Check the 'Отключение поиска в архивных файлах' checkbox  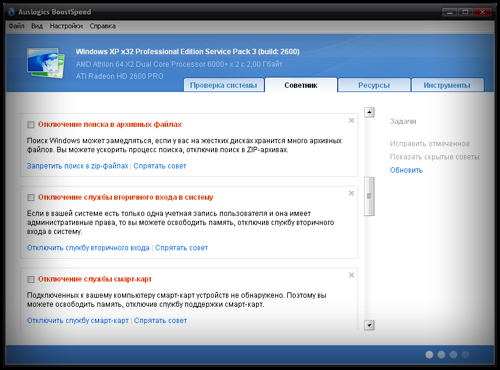[31, 125]
